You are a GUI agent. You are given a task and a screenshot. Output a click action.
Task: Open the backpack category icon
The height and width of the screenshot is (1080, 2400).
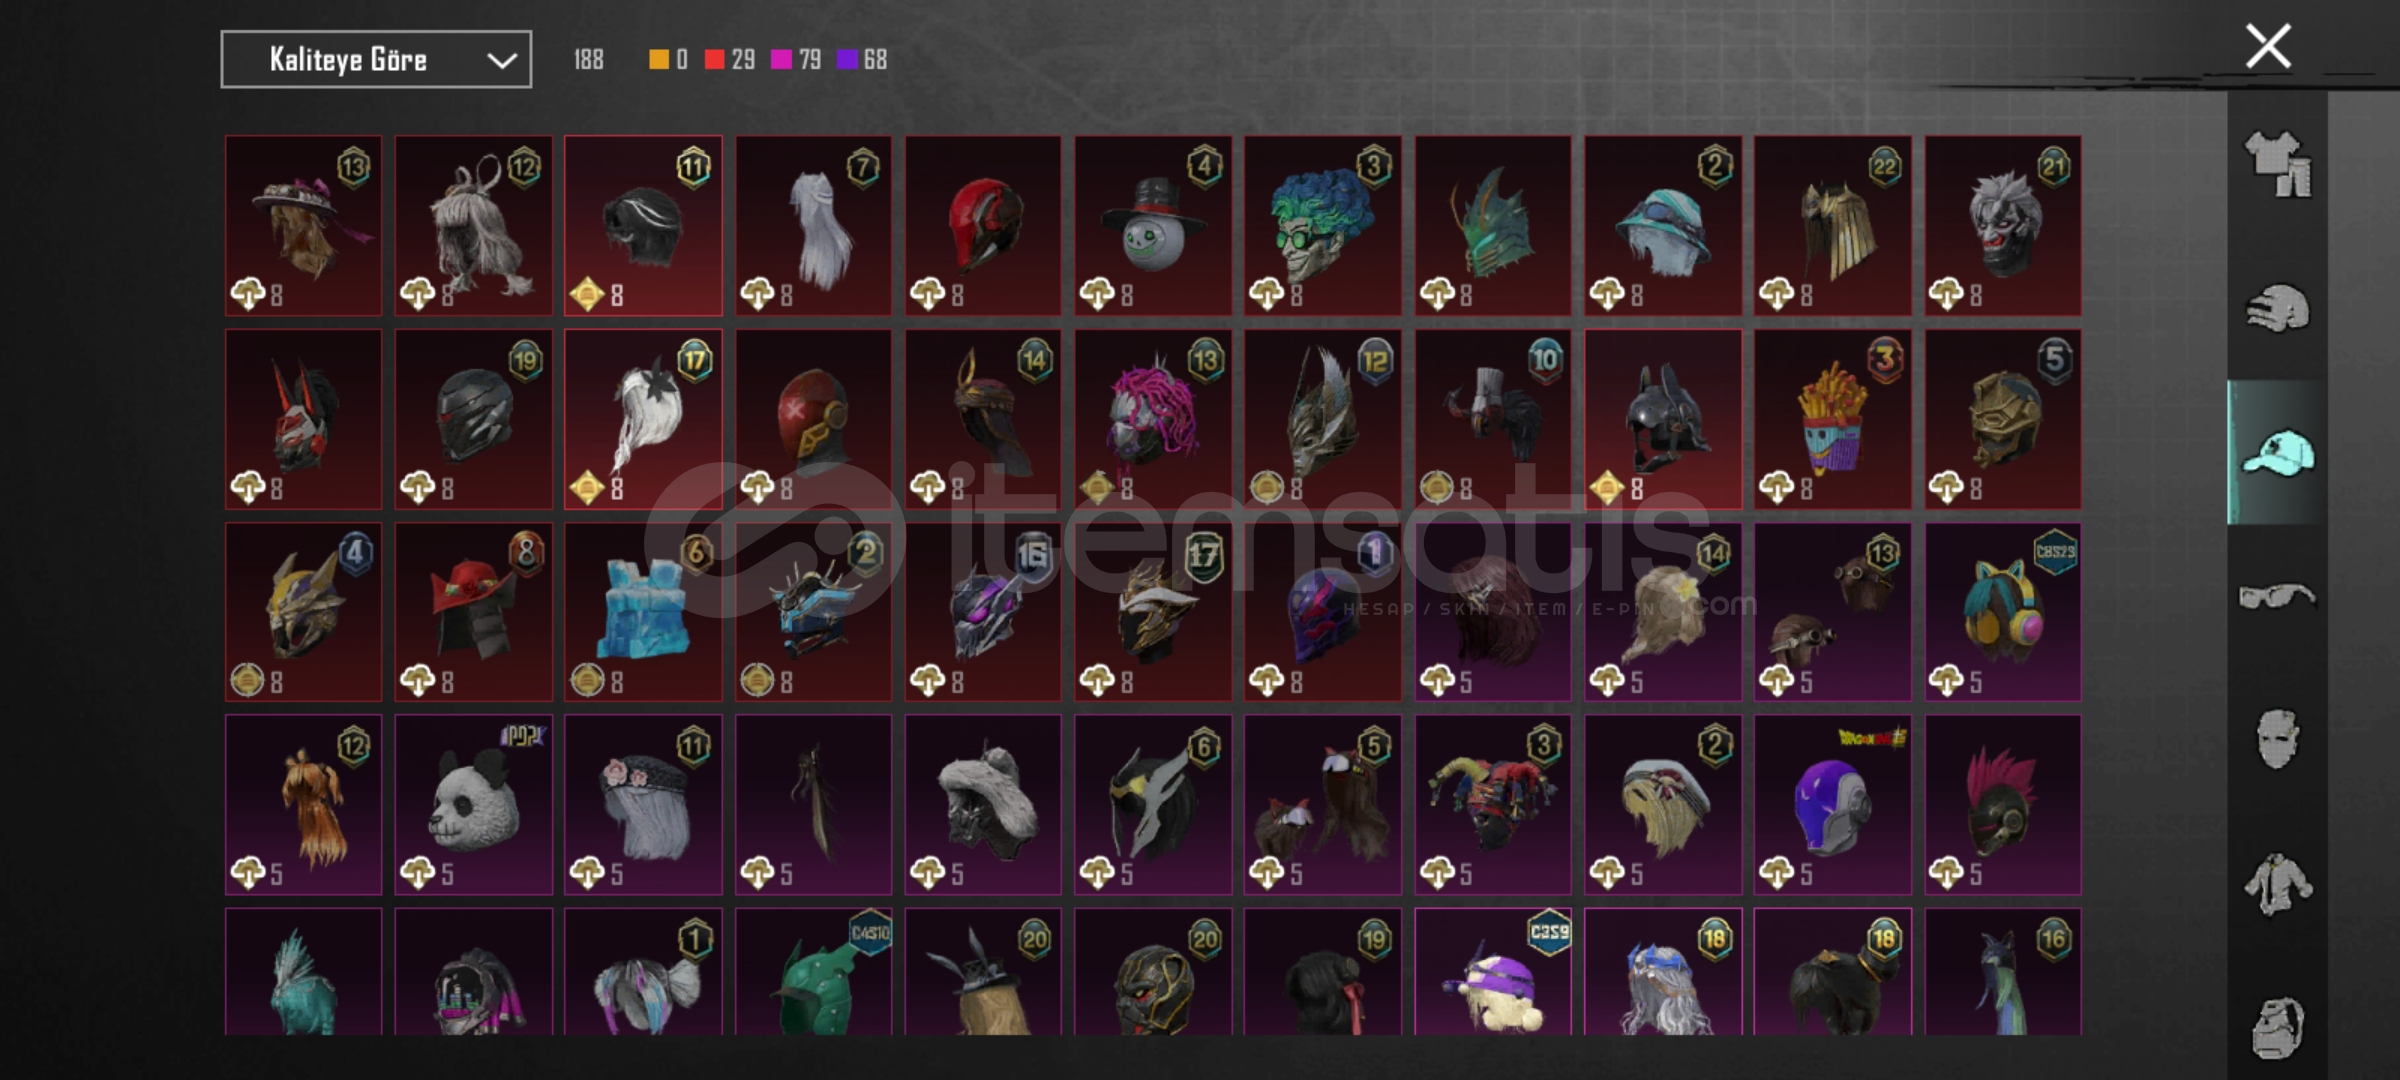[2278, 1028]
